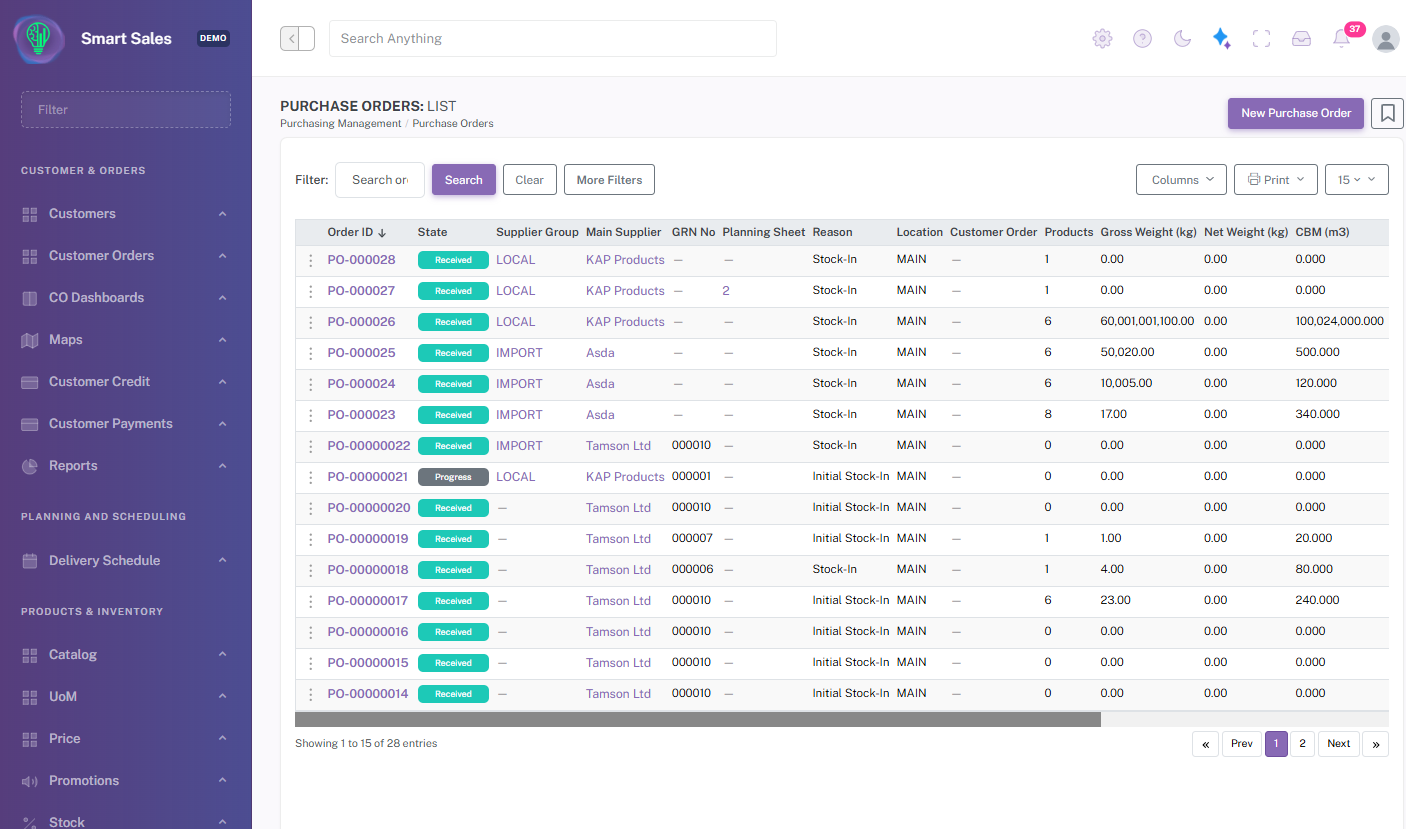1406x829 pixels.
Task: Open Asda supplier link in PO-000025 row
Action: (600, 353)
